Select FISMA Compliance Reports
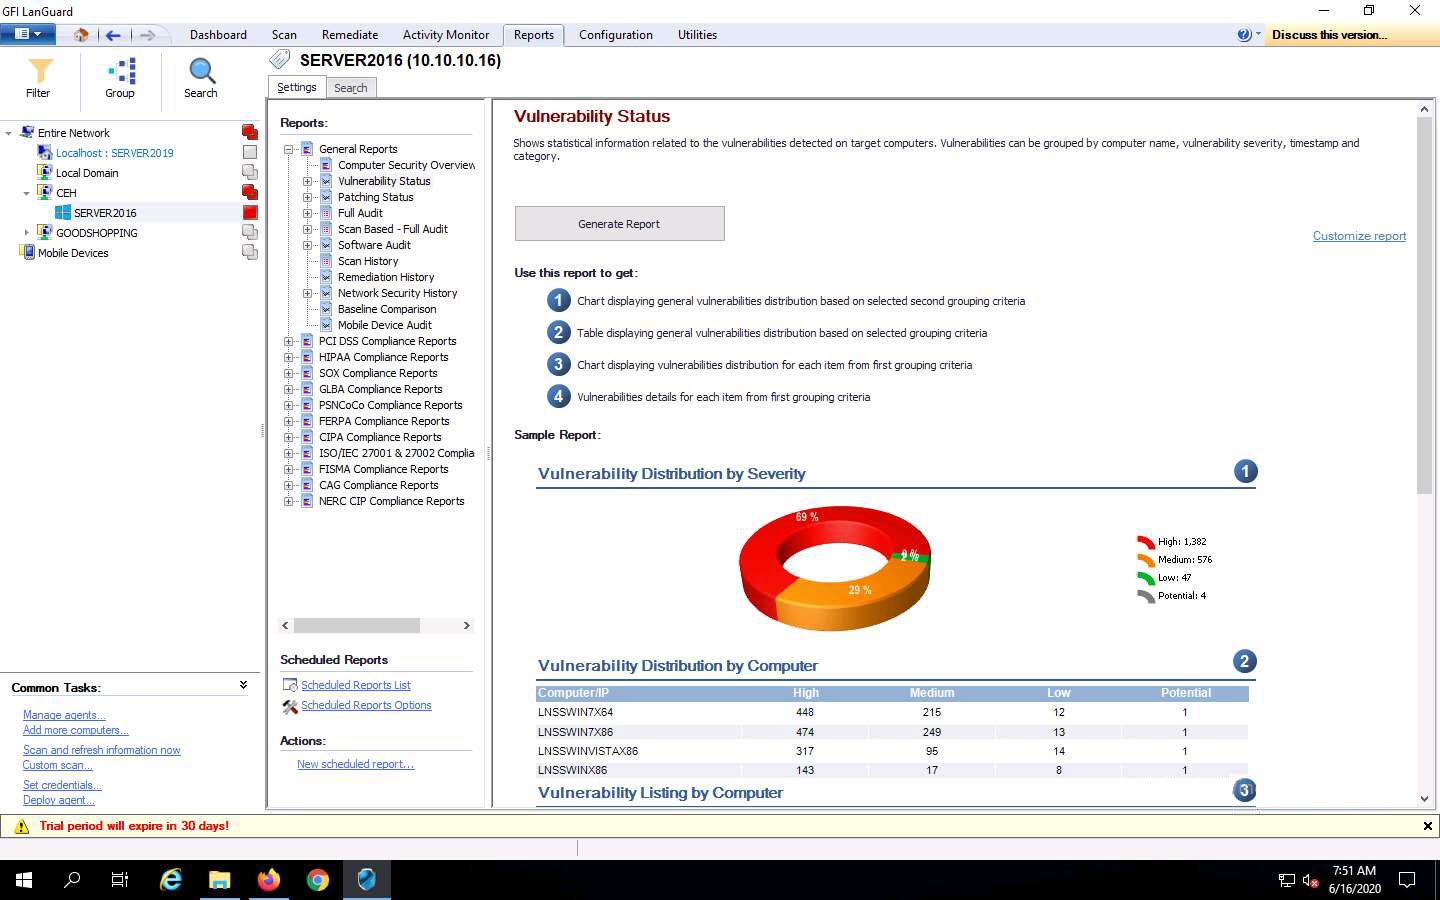 pos(384,469)
